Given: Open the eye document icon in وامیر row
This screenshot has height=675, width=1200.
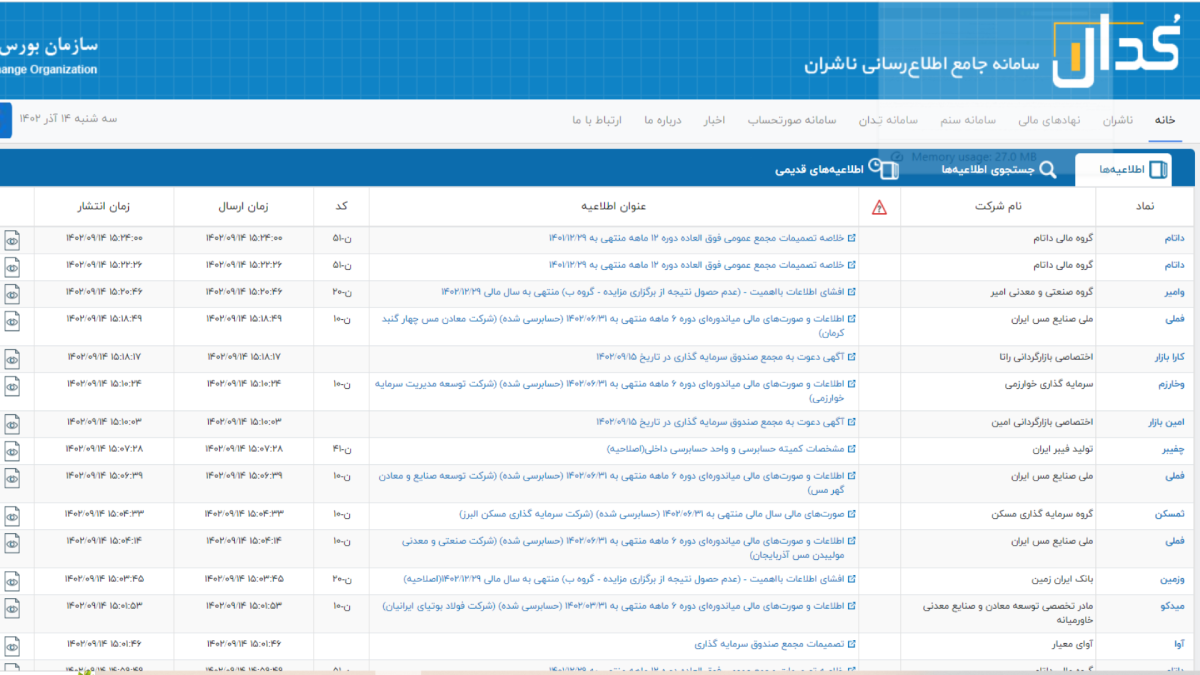Looking at the screenshot, I should [x=12, y=292].
